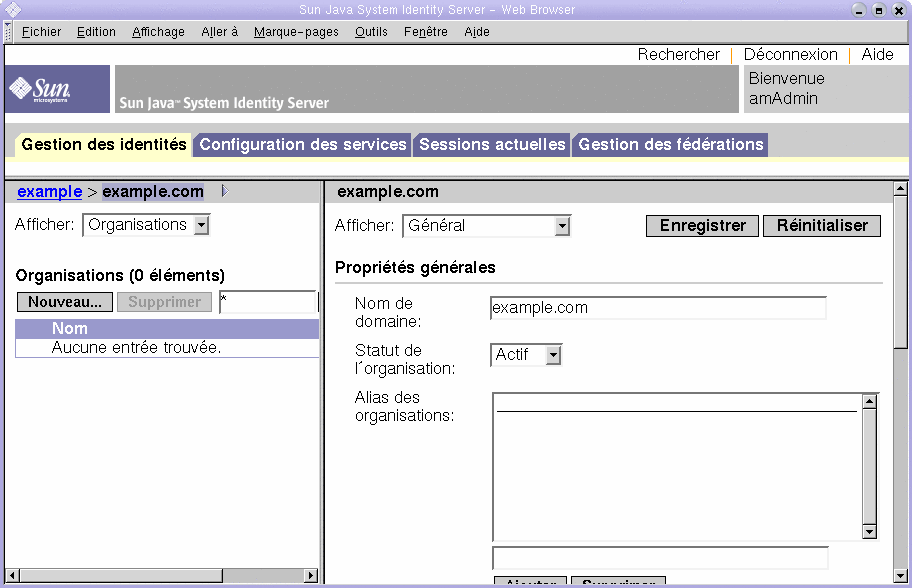Click the alias list scroll down arrow
Screen dimensions: 912x588
870,532
